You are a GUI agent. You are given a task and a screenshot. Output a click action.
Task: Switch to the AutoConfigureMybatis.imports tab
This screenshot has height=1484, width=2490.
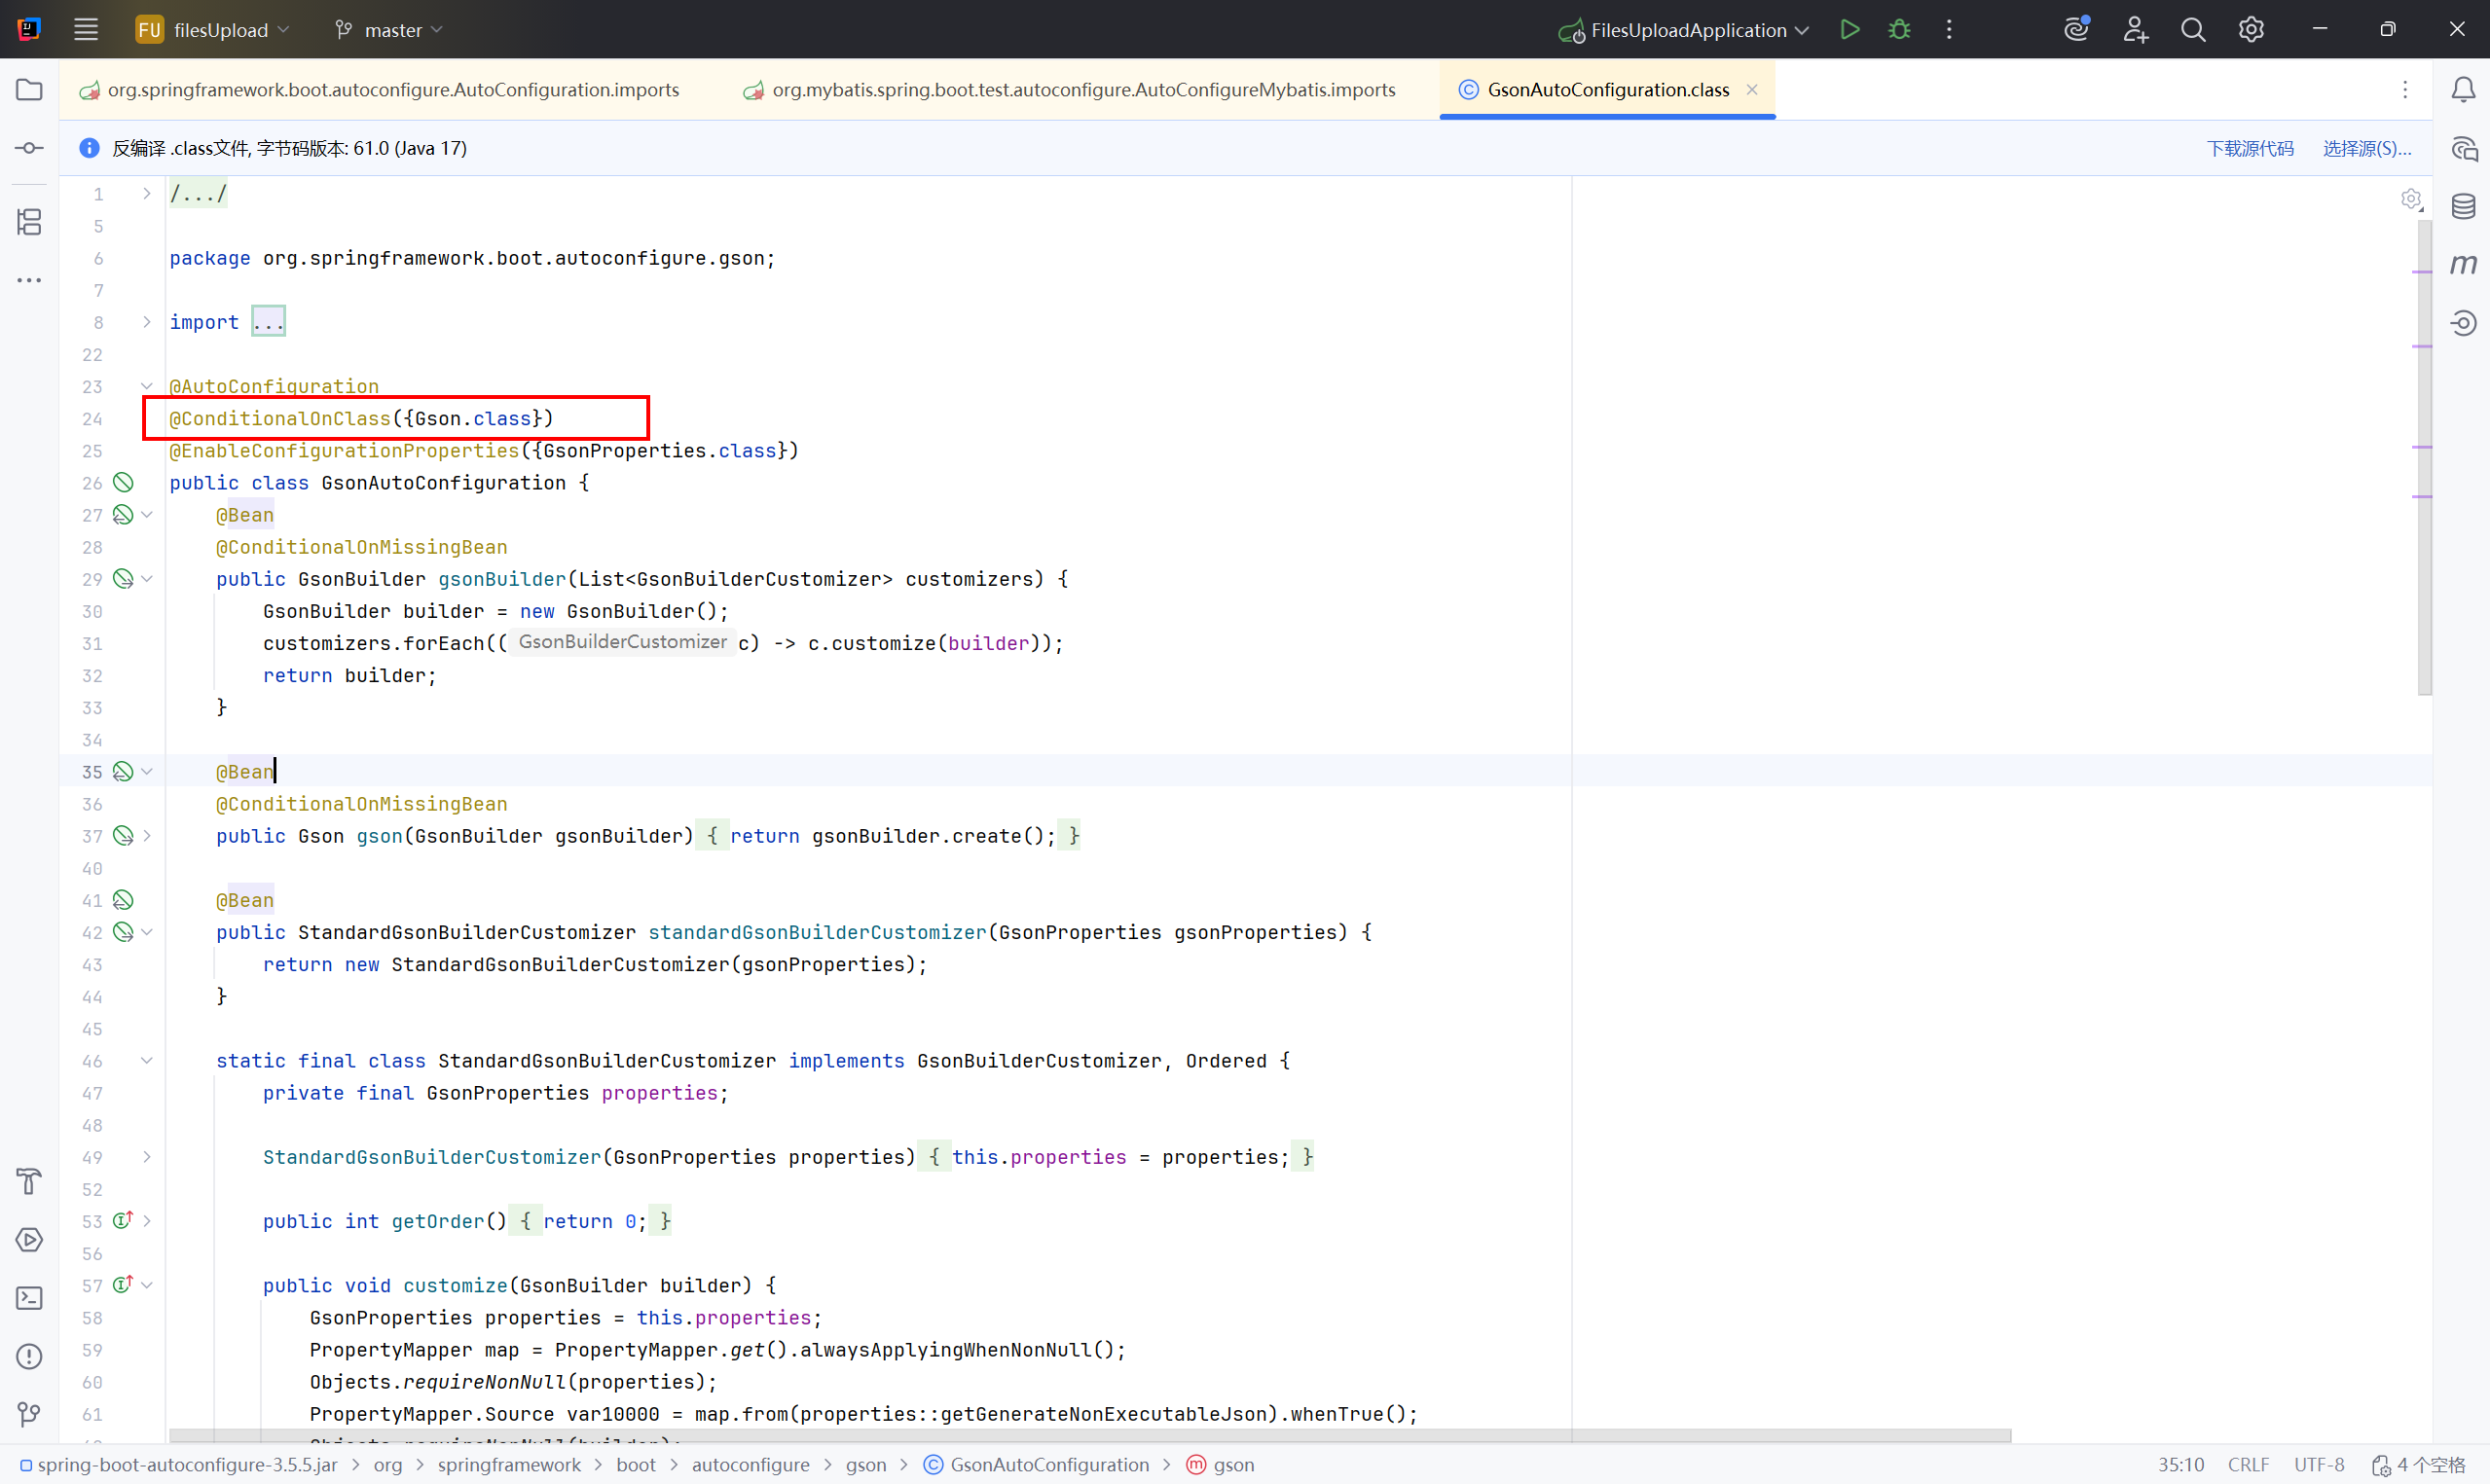[1083, 90]
